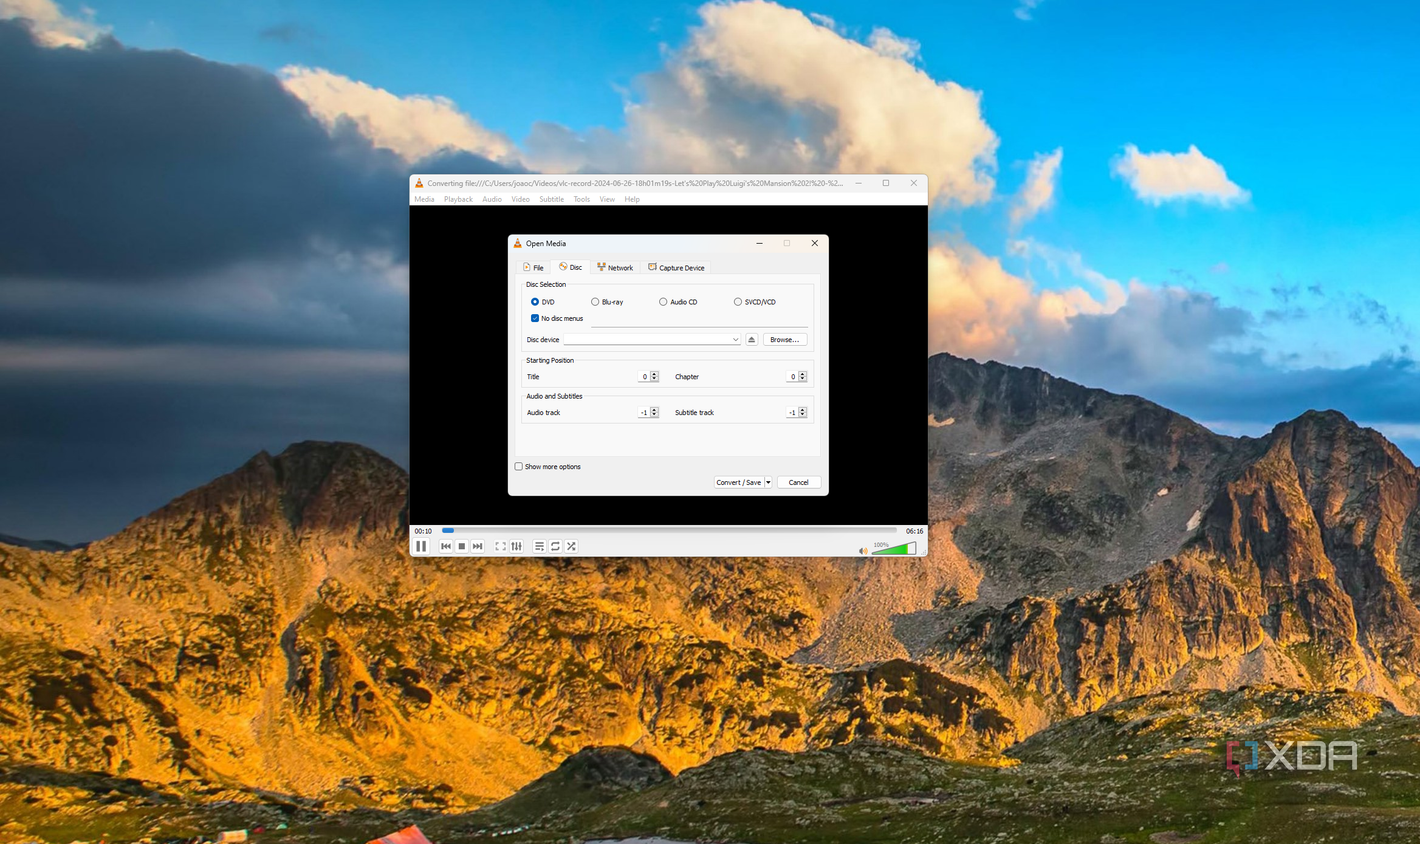Open the Video menu
Screen dimensions: 1420x844
coord(521,199)
